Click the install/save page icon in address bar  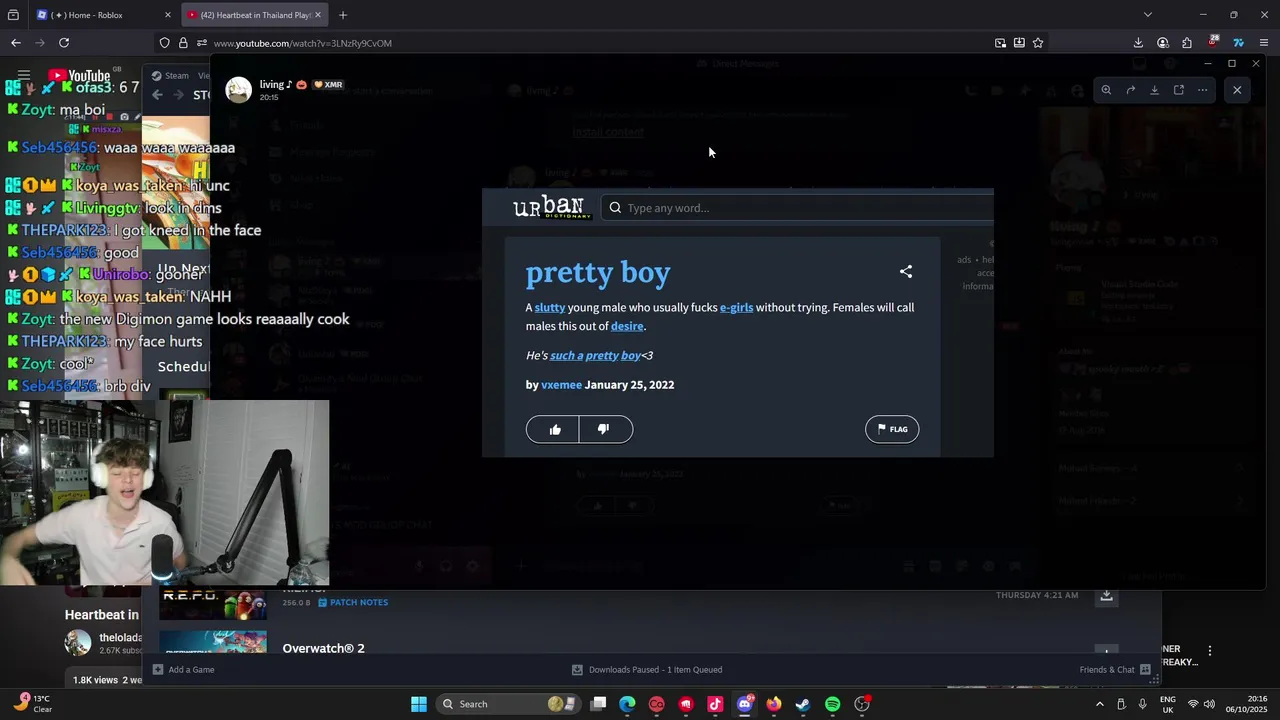[x=1019, y=43]
